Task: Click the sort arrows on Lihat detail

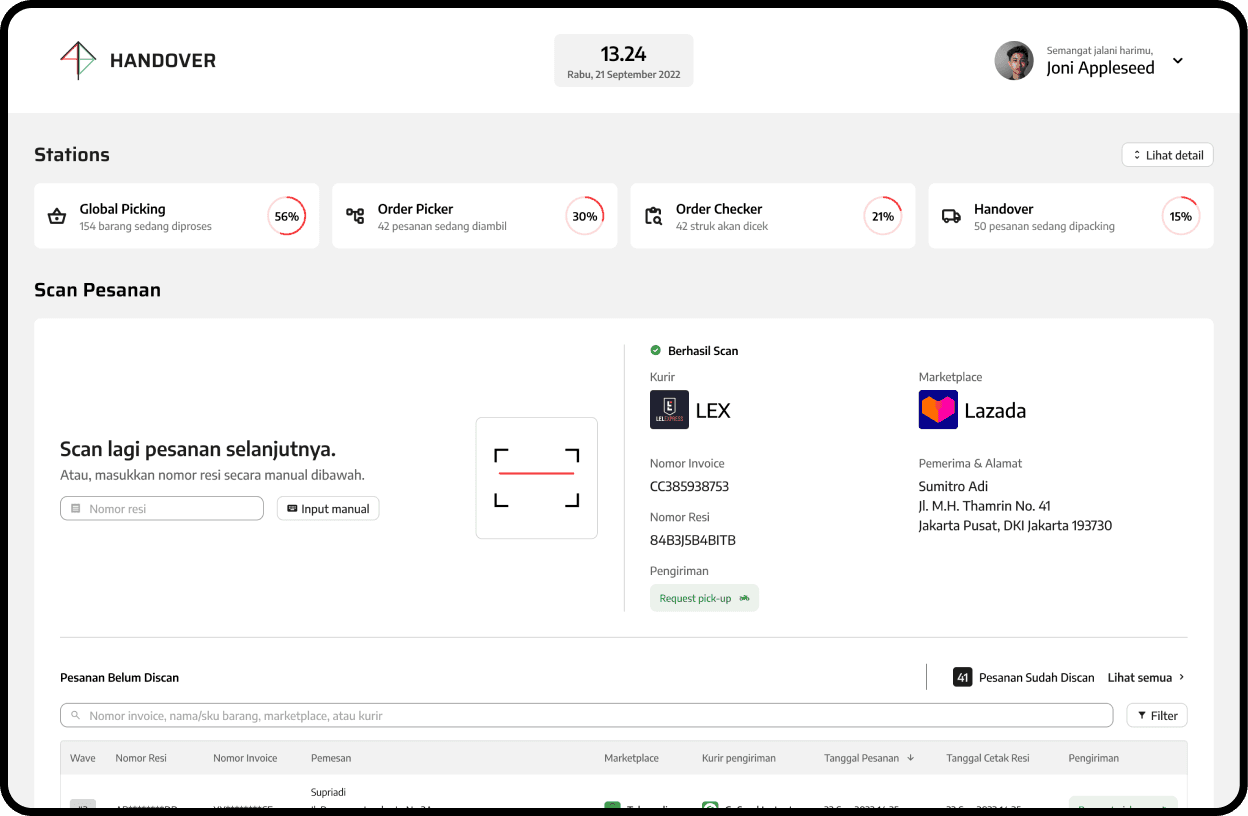Action: tap(1137, 154)
